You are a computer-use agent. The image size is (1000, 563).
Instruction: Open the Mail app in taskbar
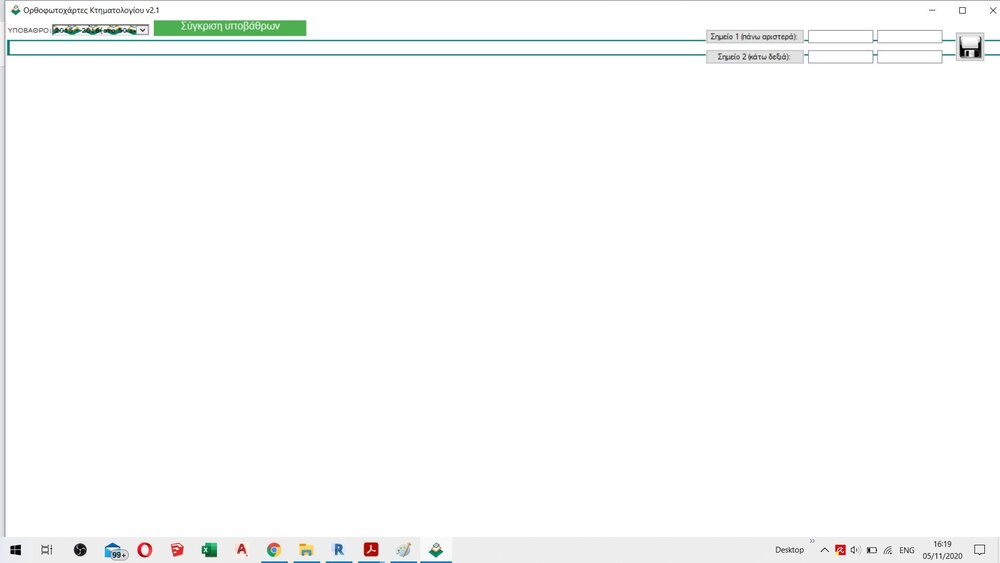pos(114,550)
